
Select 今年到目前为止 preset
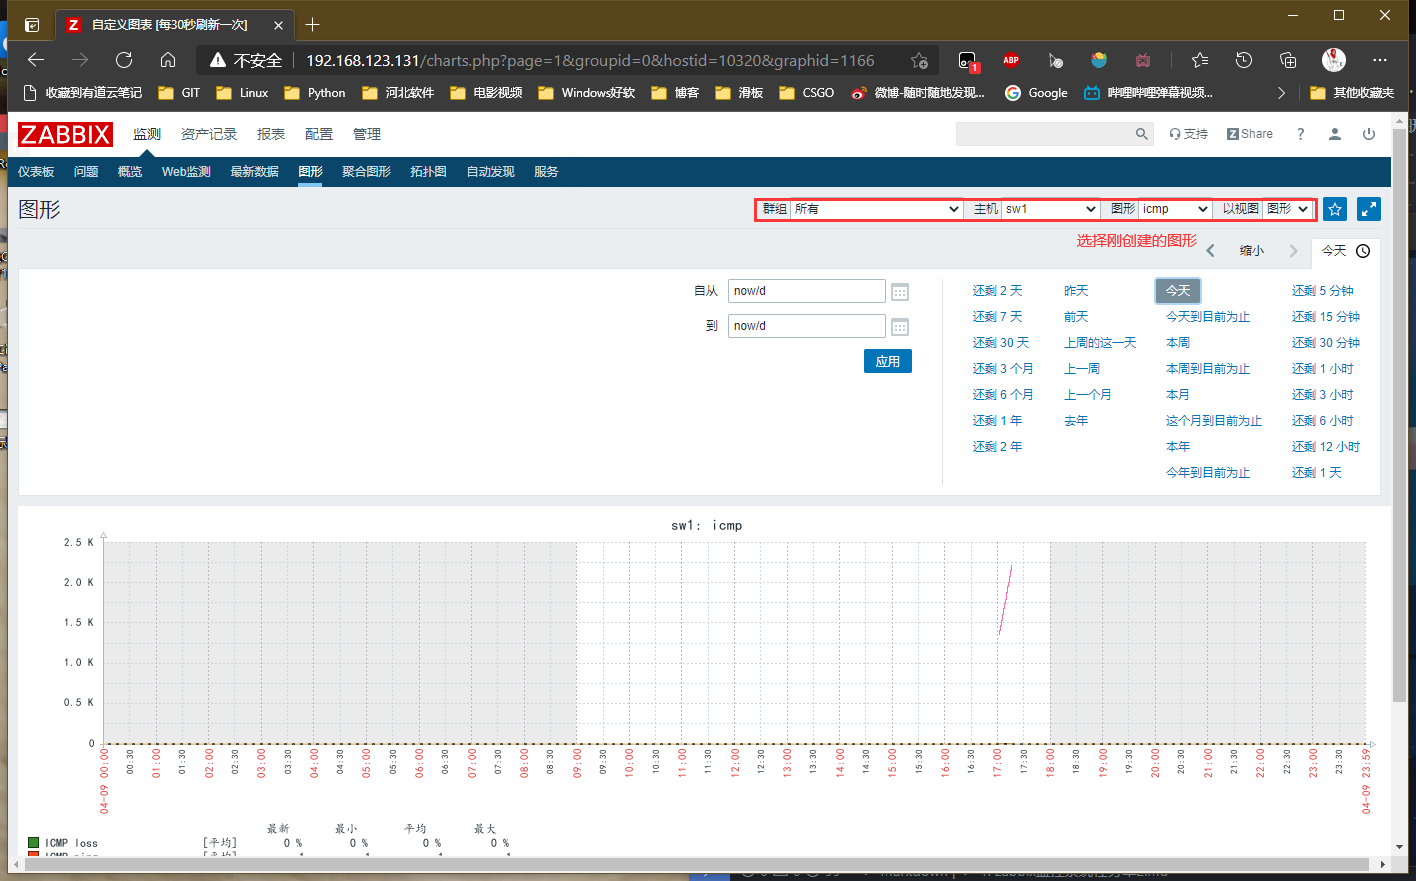[x=1208, y=473]
